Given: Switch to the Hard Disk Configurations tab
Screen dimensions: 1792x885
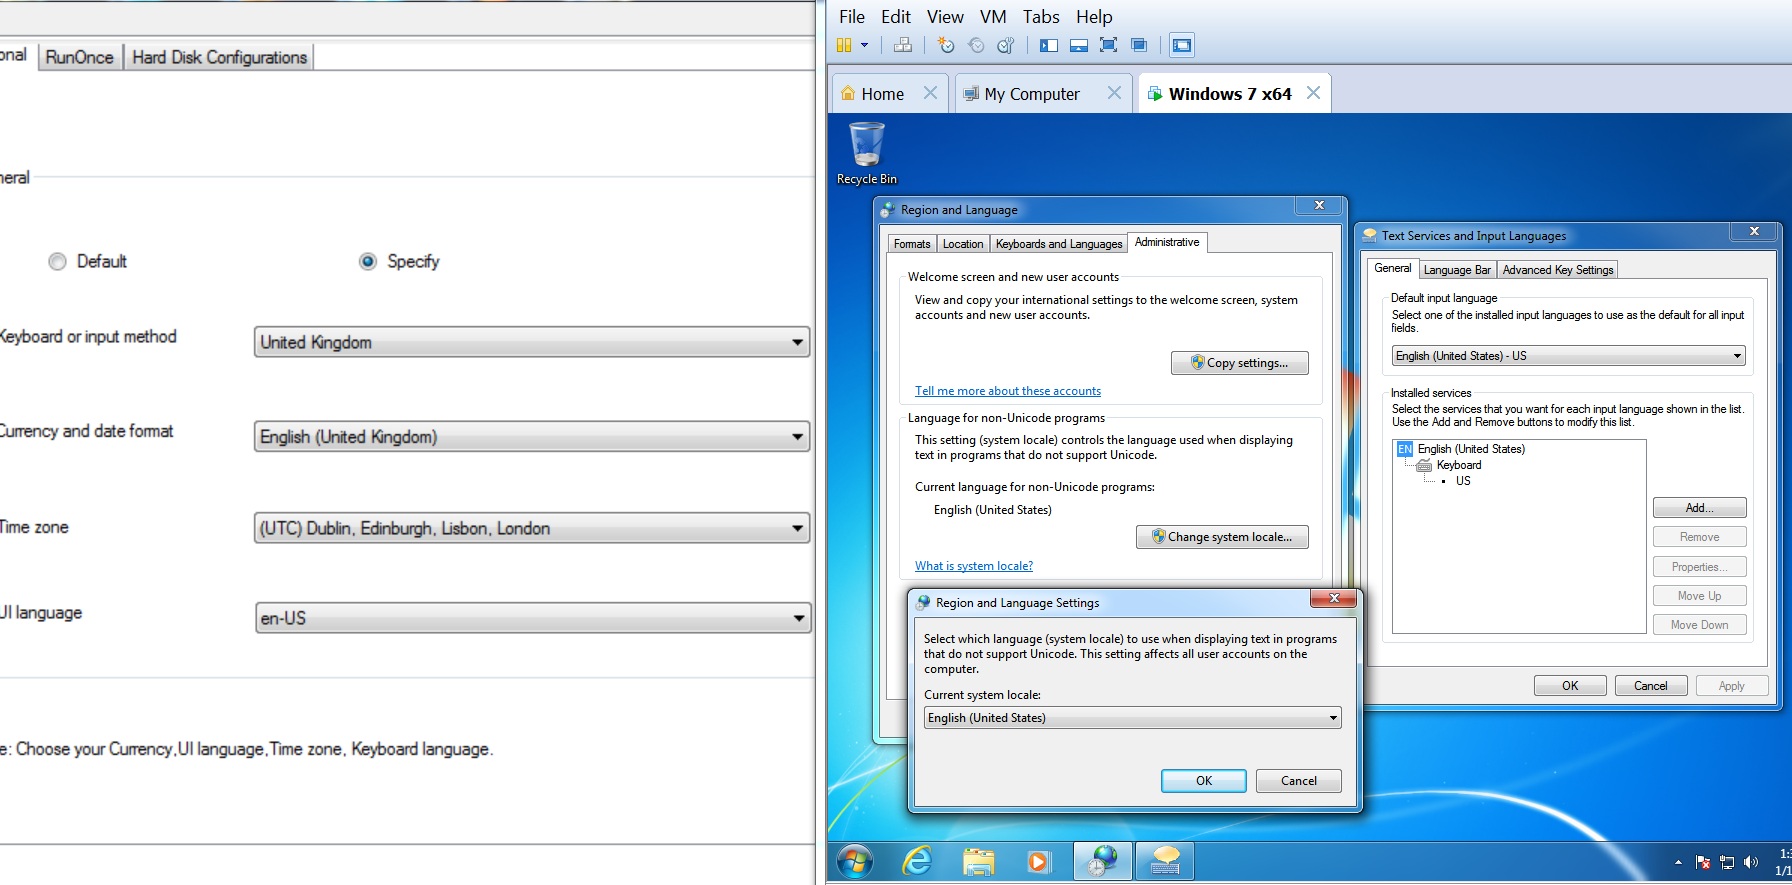Looking at the screenshot, I should [x=220, y=57].
